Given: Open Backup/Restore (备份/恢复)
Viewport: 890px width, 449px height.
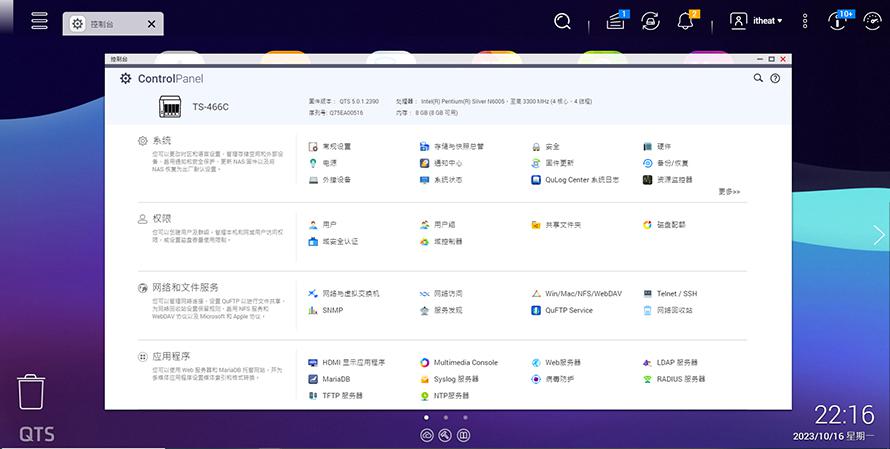Looking at the screenshot, I should (x=665, y=163).
